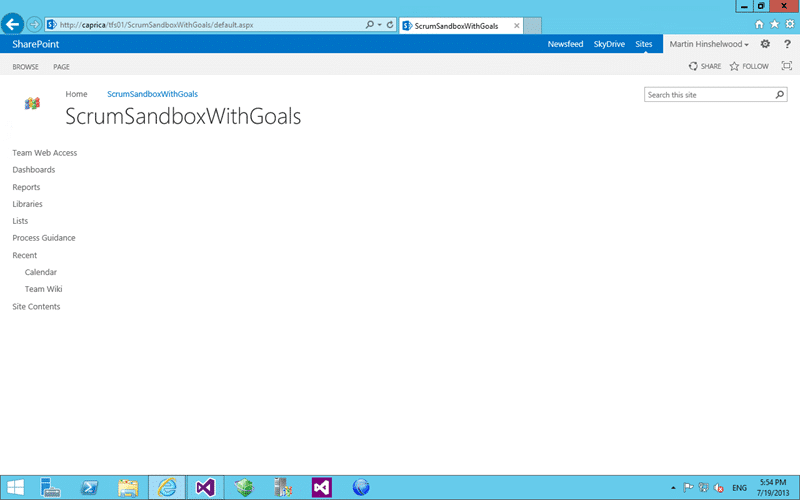Click the search magnifier in site search

pyautogui.click(x=780, y=94)
